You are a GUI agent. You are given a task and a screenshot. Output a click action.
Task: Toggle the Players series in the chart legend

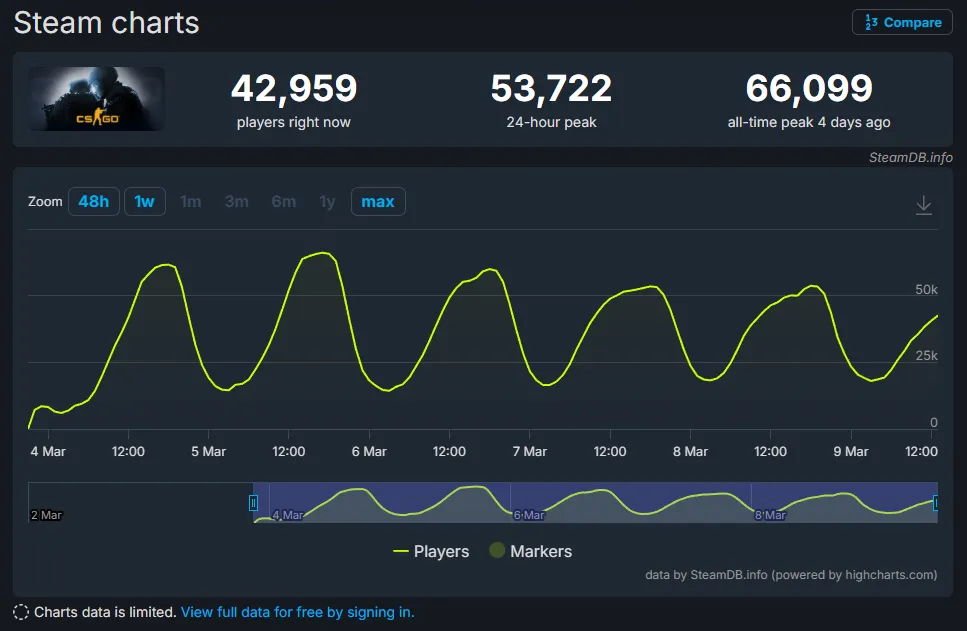click(431, 551)
